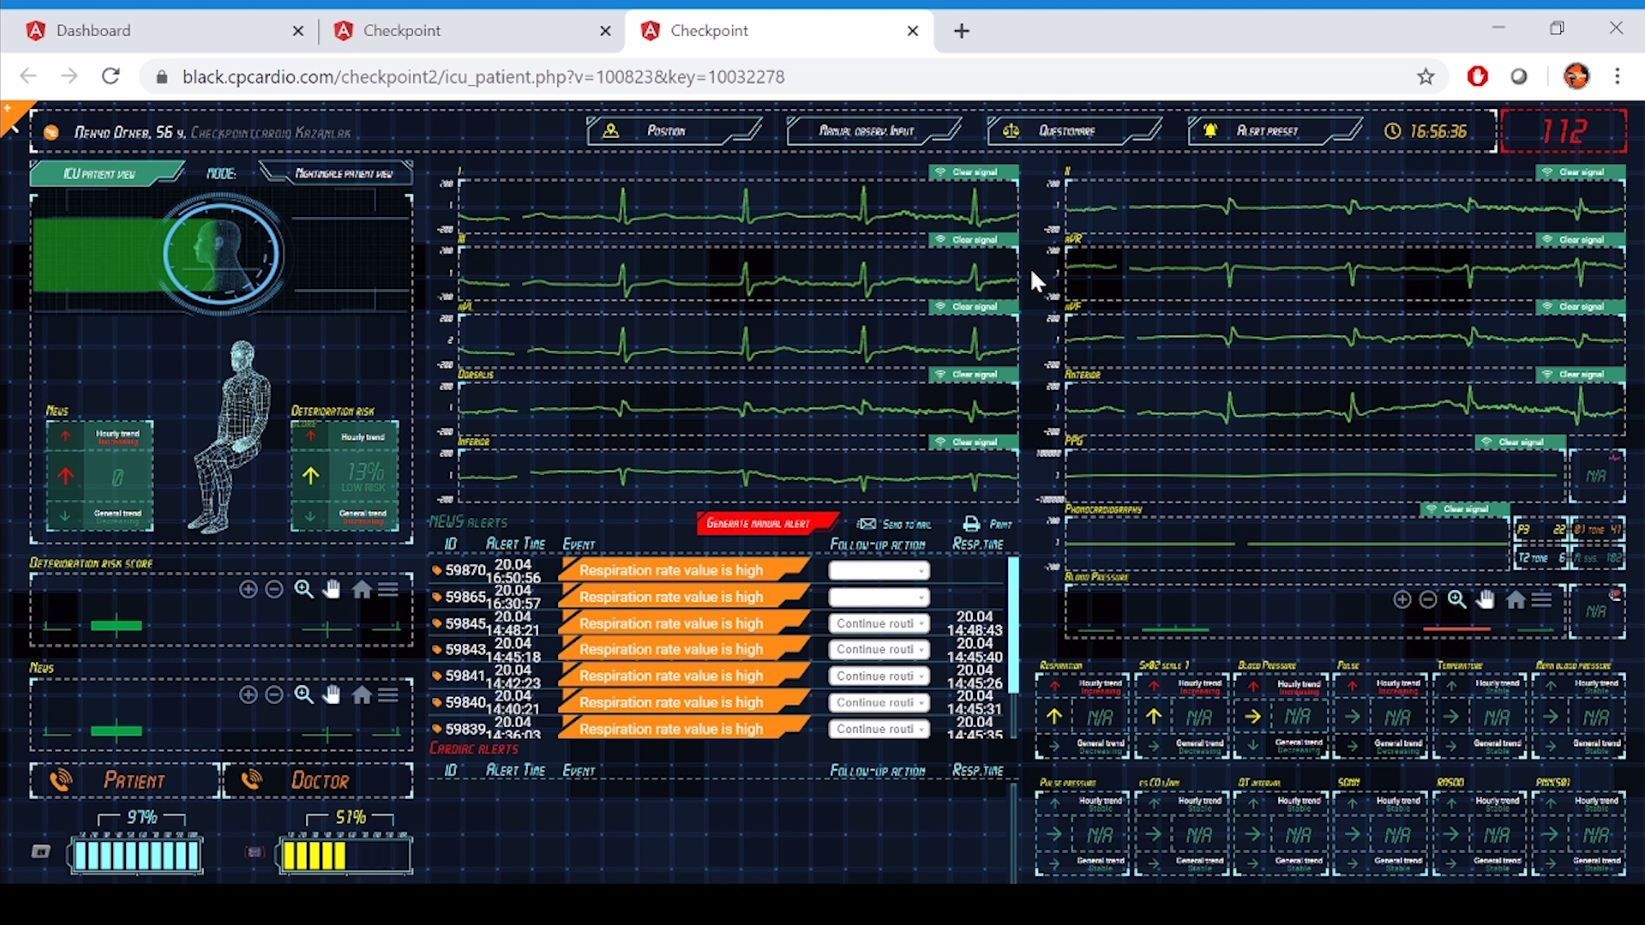Viewport: 1645px width, 925px height.
Task: Toggle Clear signal for Dorsalis lead
Action: [x=973, y=375]
